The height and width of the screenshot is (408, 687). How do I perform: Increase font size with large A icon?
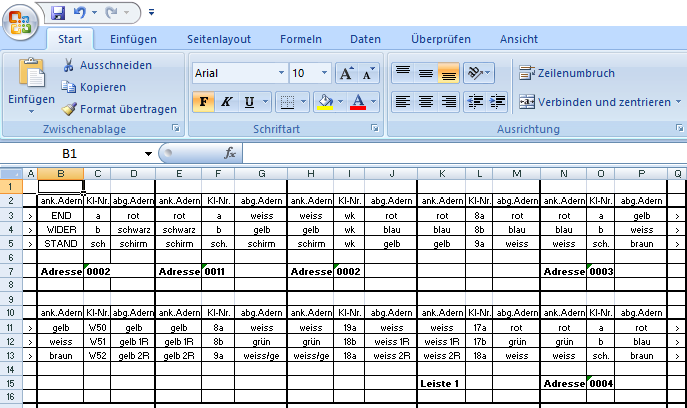(x=346, y=73)
